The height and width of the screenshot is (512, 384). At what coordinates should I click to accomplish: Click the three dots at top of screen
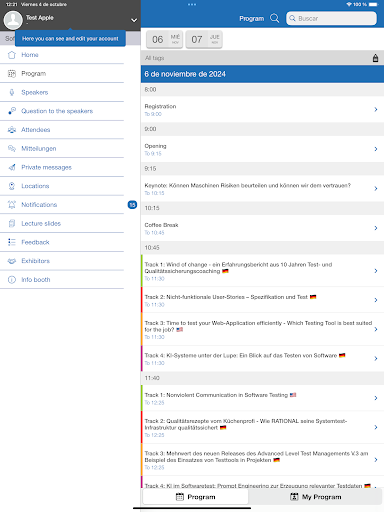point(192,4)
